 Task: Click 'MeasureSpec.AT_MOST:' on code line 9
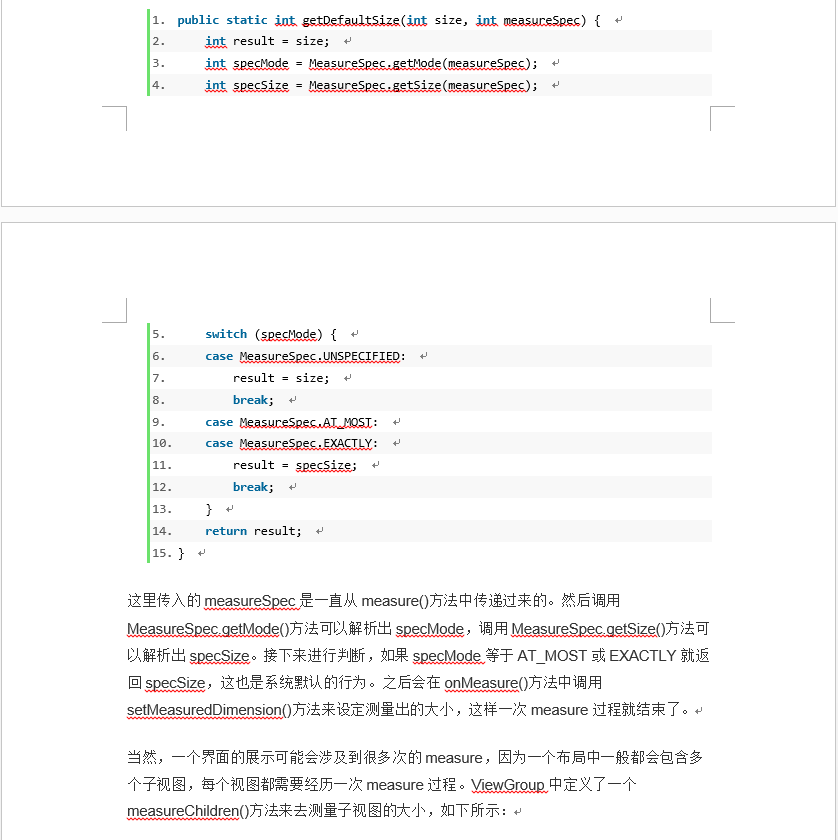tap(309, 422)
